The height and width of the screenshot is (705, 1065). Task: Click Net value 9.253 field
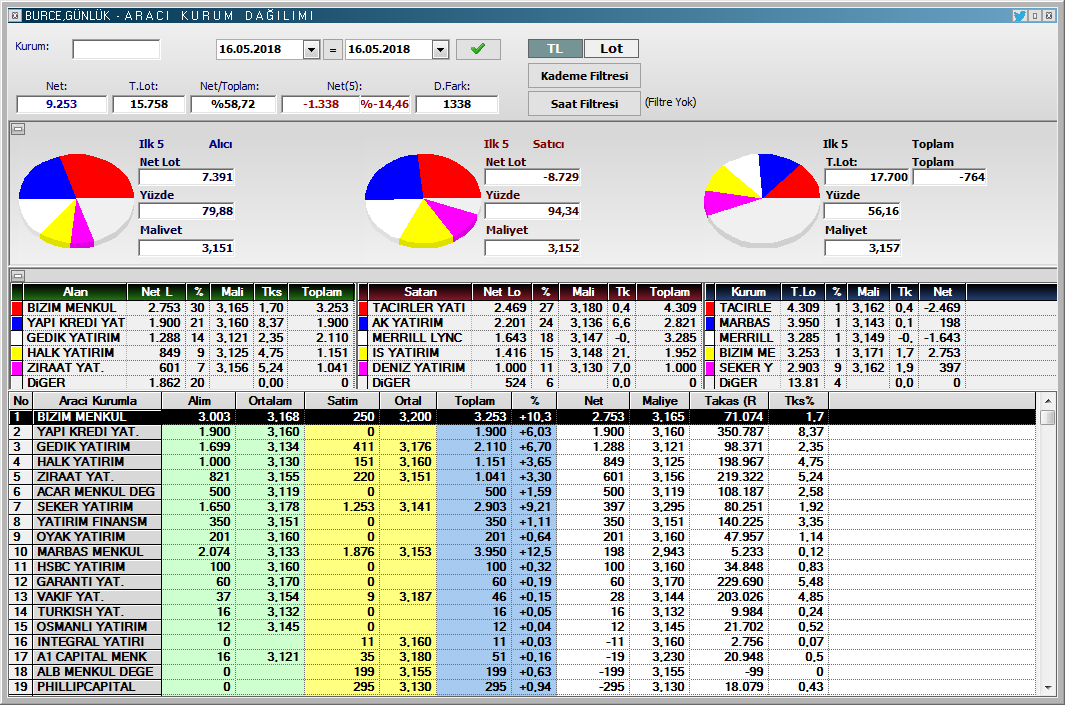click(x=61, y=104)
